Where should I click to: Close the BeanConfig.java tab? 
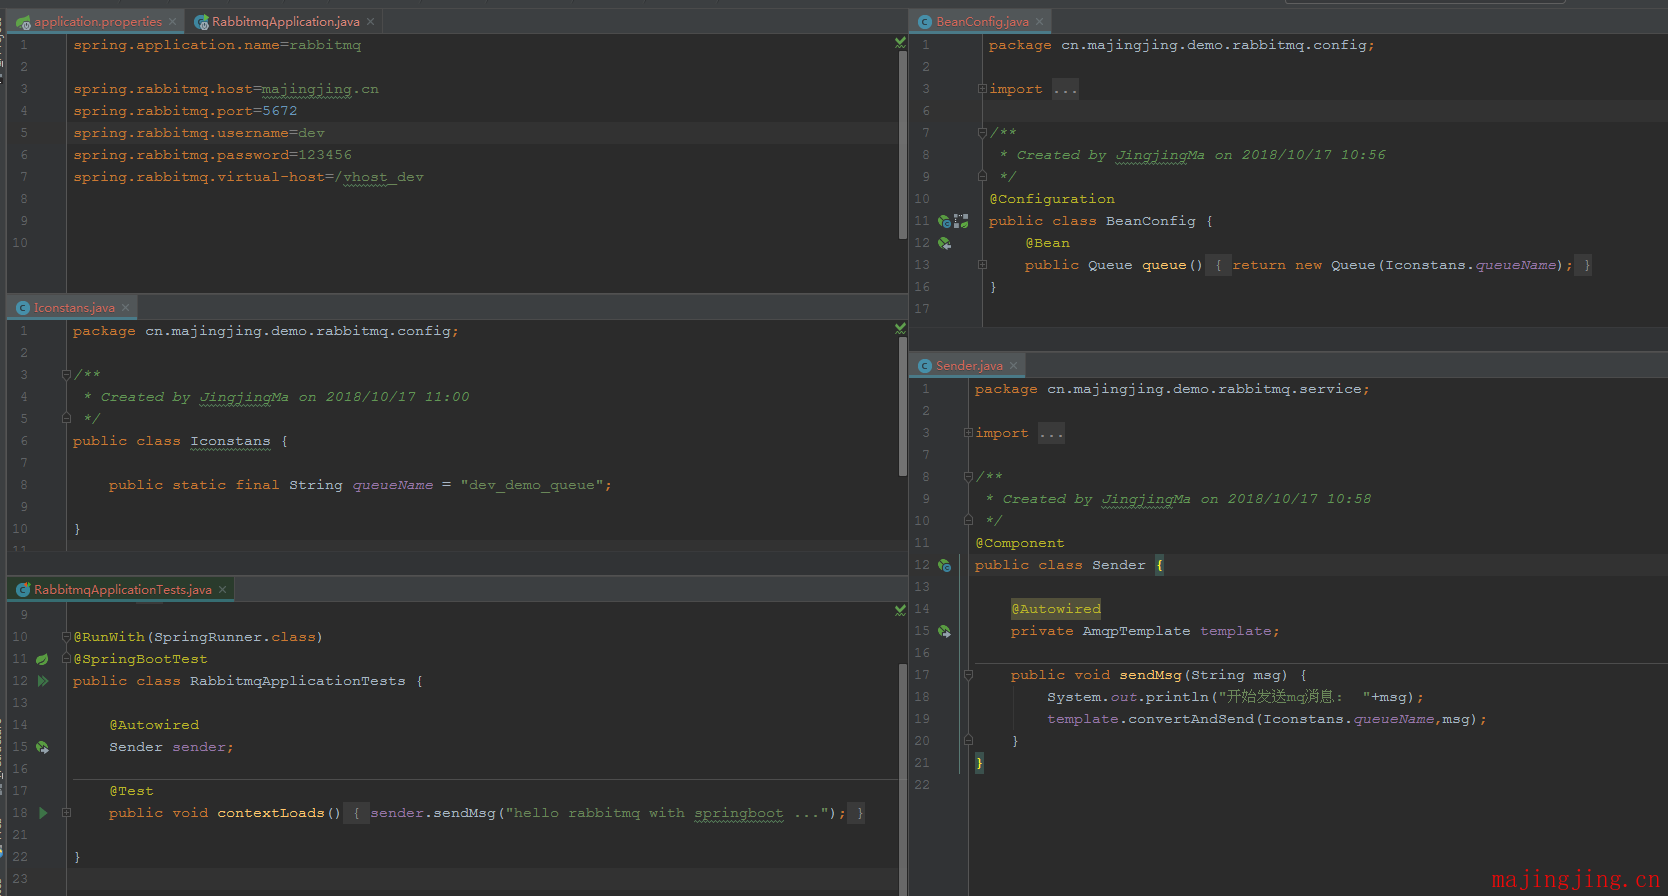pyautogui.click(x=1039, y=21)
